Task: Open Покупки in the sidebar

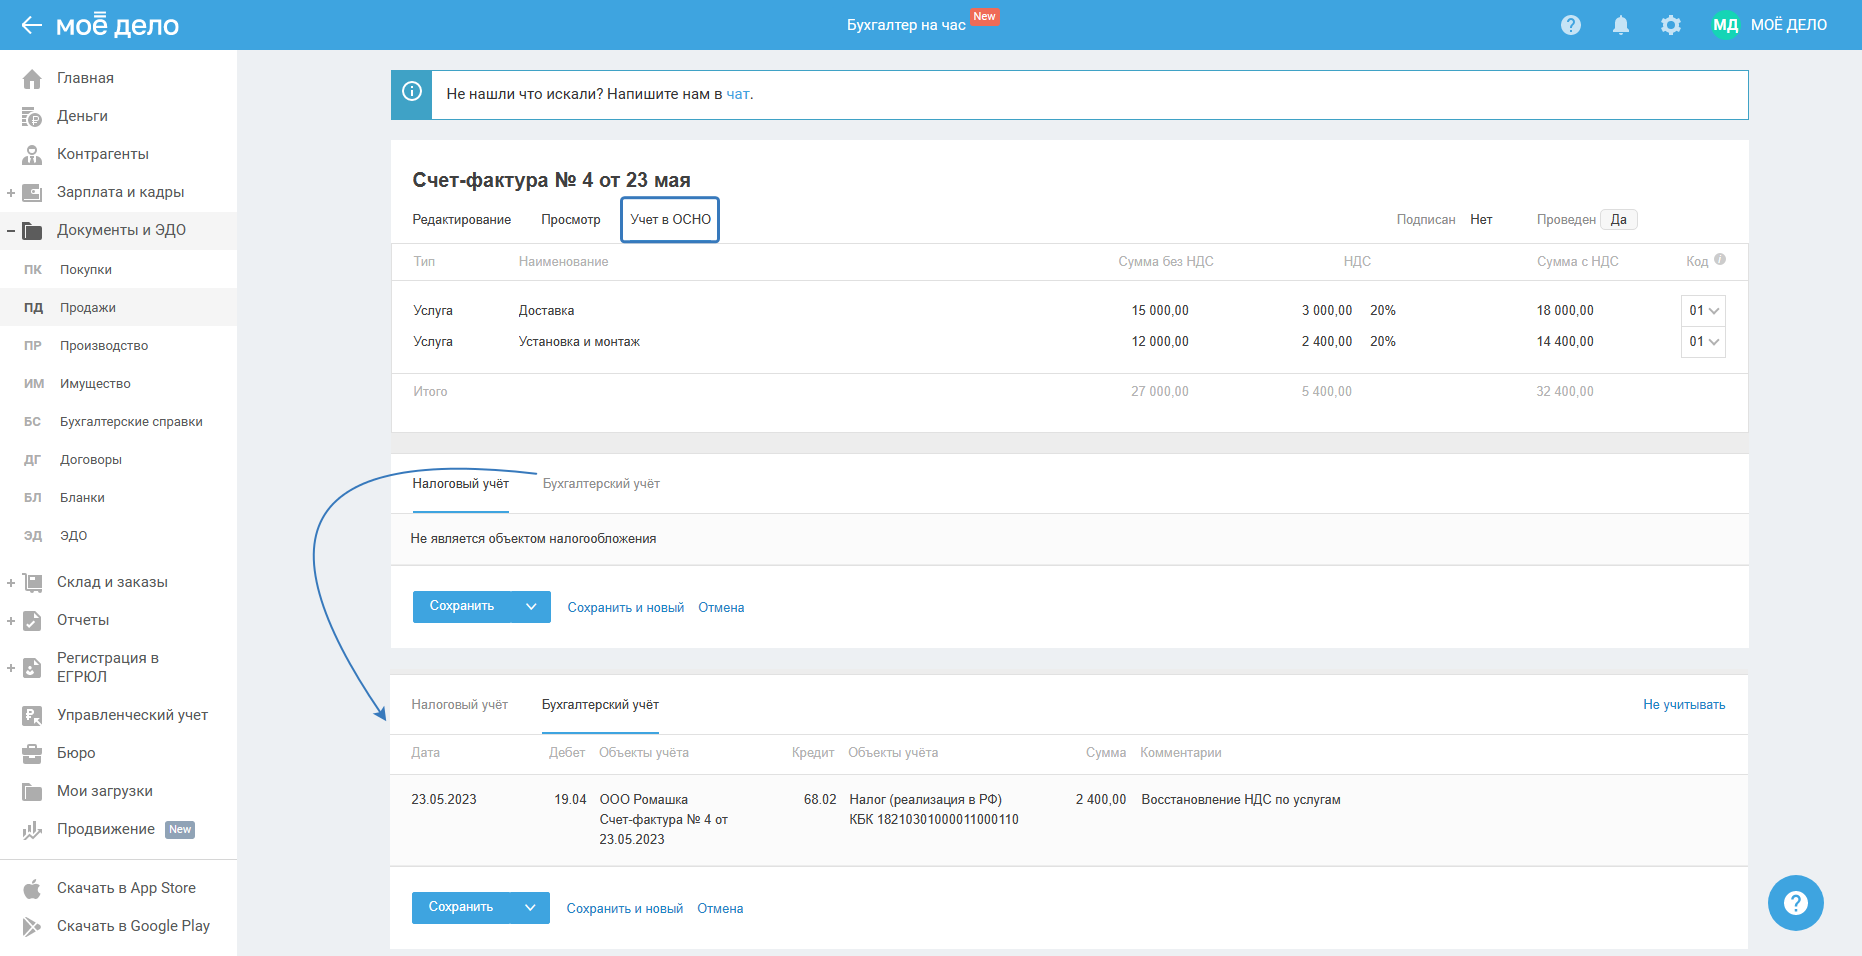Action: (86, 270)
